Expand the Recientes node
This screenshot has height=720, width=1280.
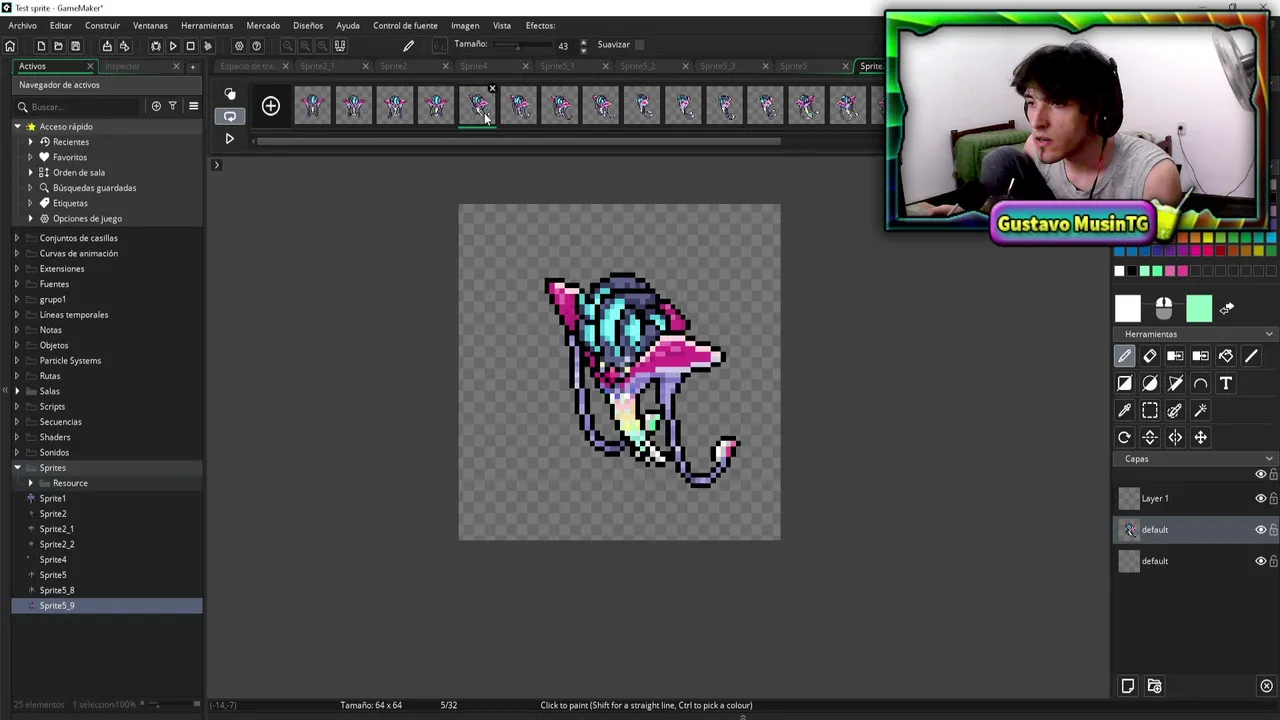[x=30, y=142]
